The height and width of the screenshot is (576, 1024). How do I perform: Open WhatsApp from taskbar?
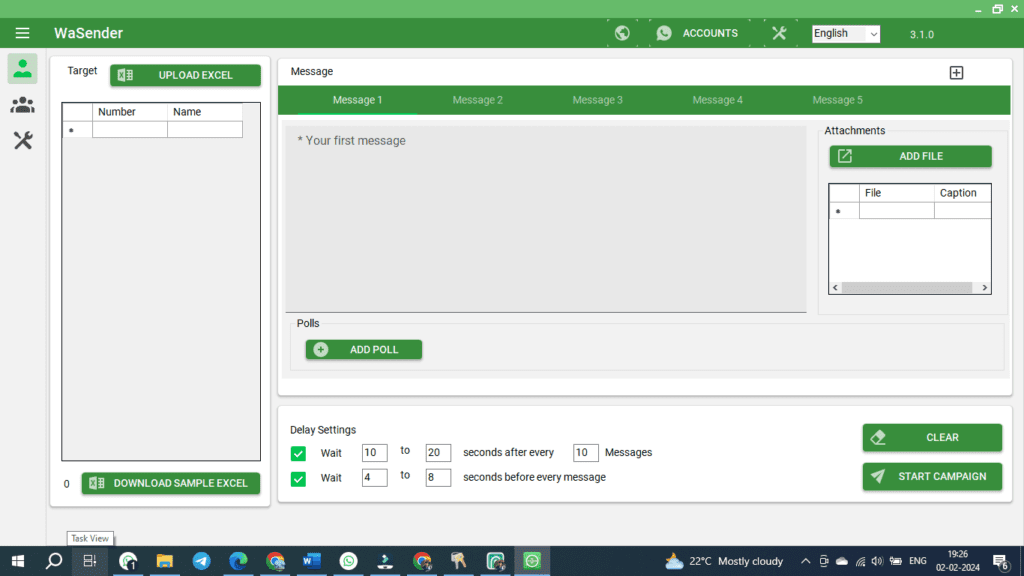349,561
